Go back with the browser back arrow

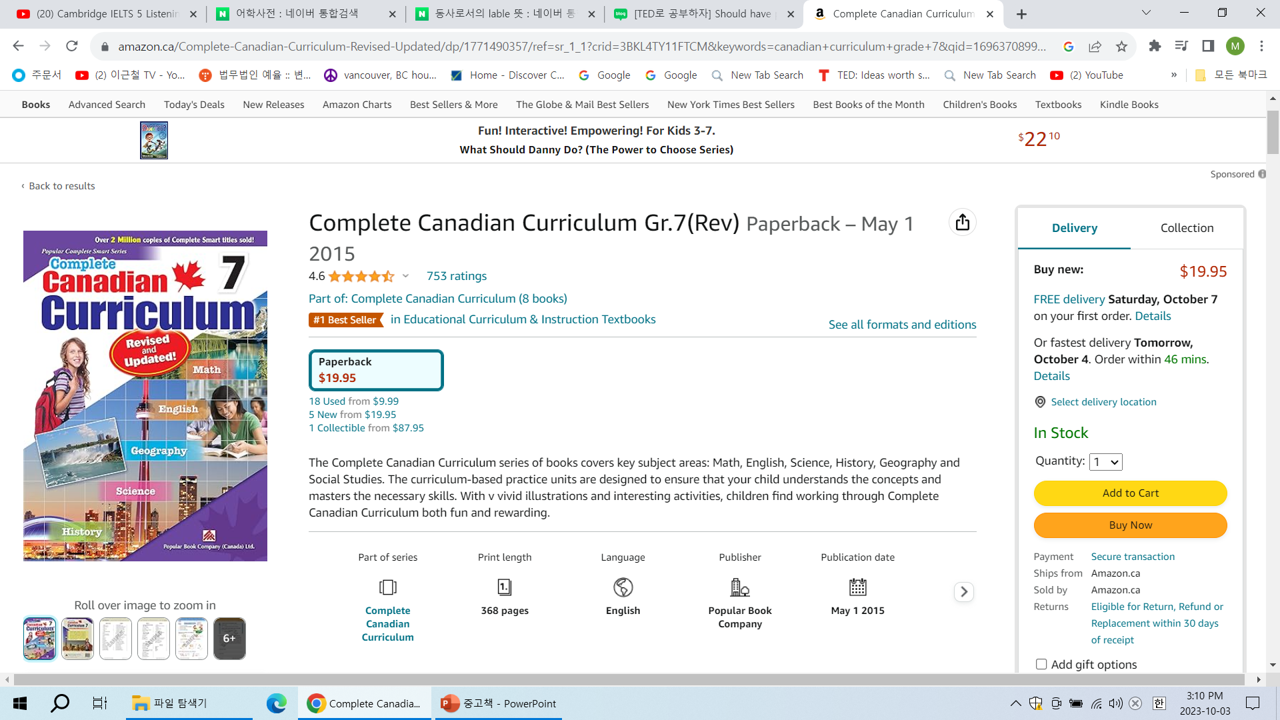tap(18, 46)
